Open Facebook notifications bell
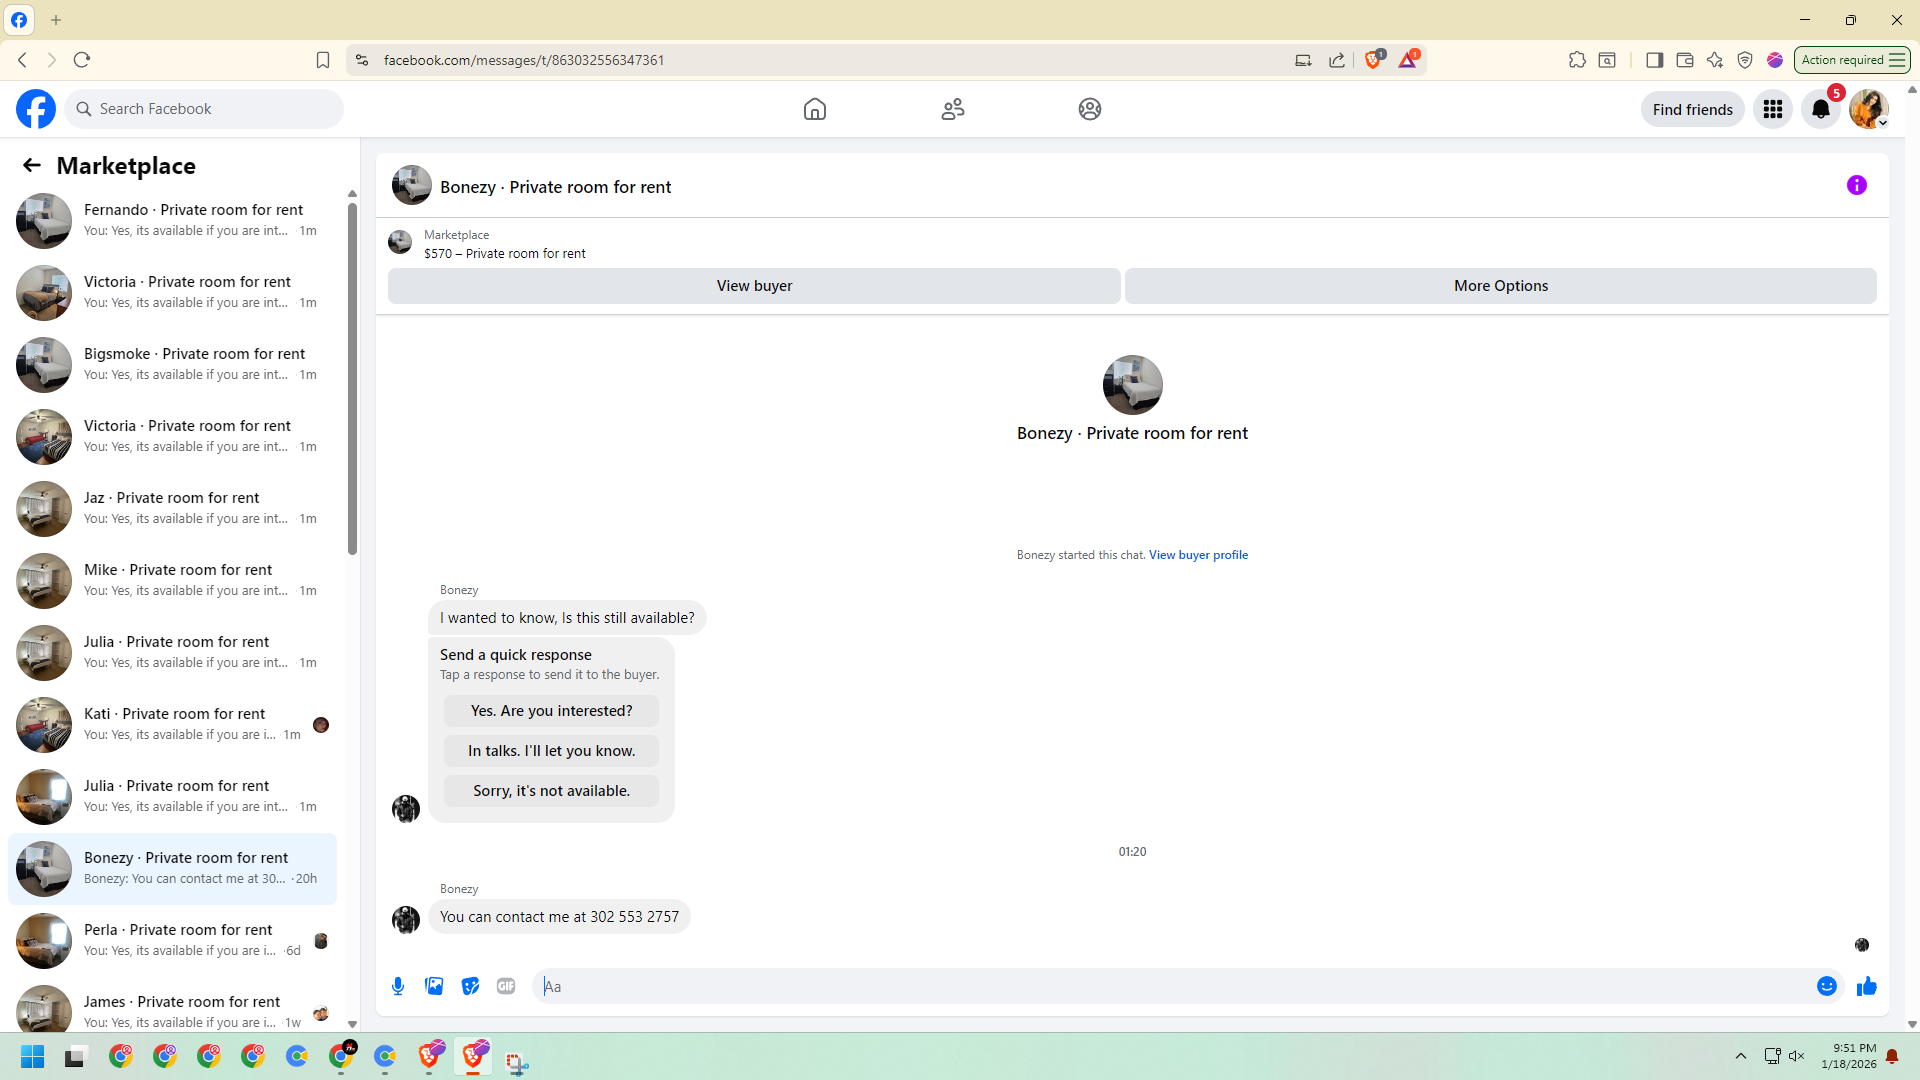Viewport: 1920px width, 1080px height. tap(1820, 109)
